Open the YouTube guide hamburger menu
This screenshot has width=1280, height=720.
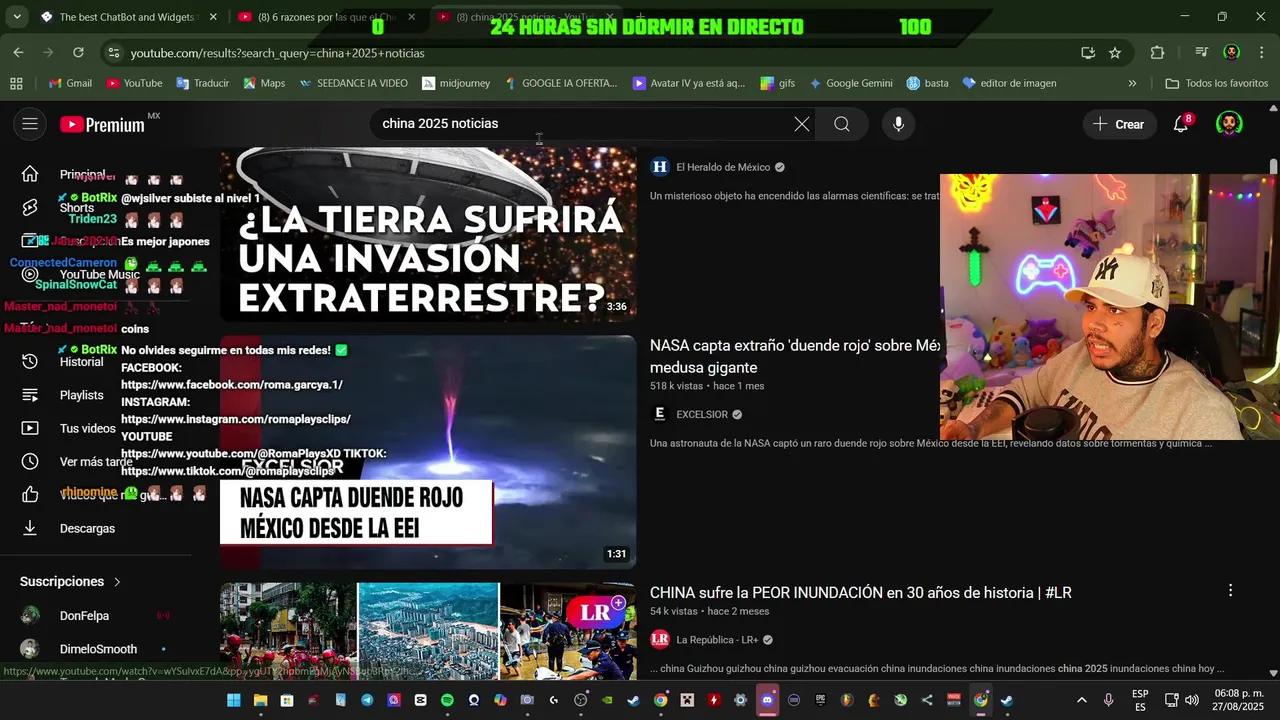[30, 124]
